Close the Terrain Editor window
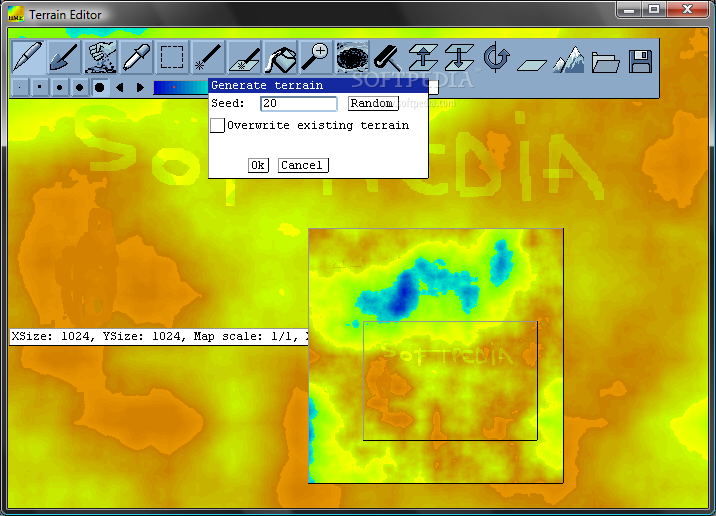Image resolution: width=716 pixels, height=516 pixels. tap(688, 9)
